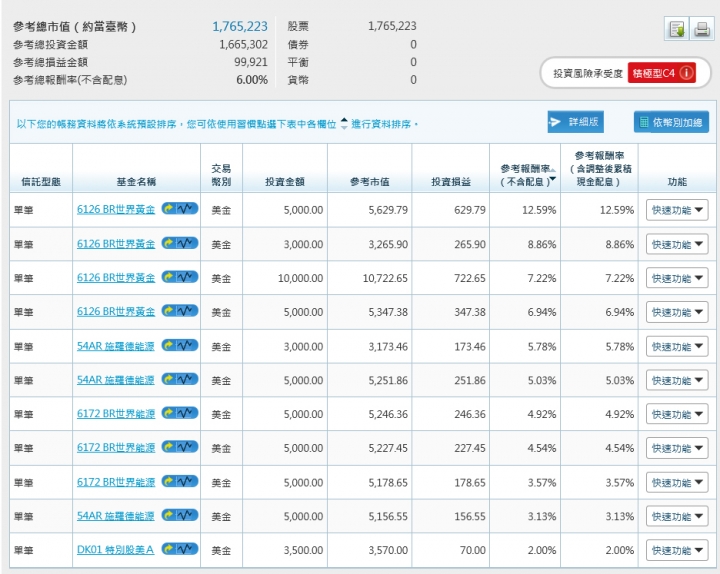
Task: Open 快速功能 dropdown for DK01 特別股美A
Action: click(676, 550)
